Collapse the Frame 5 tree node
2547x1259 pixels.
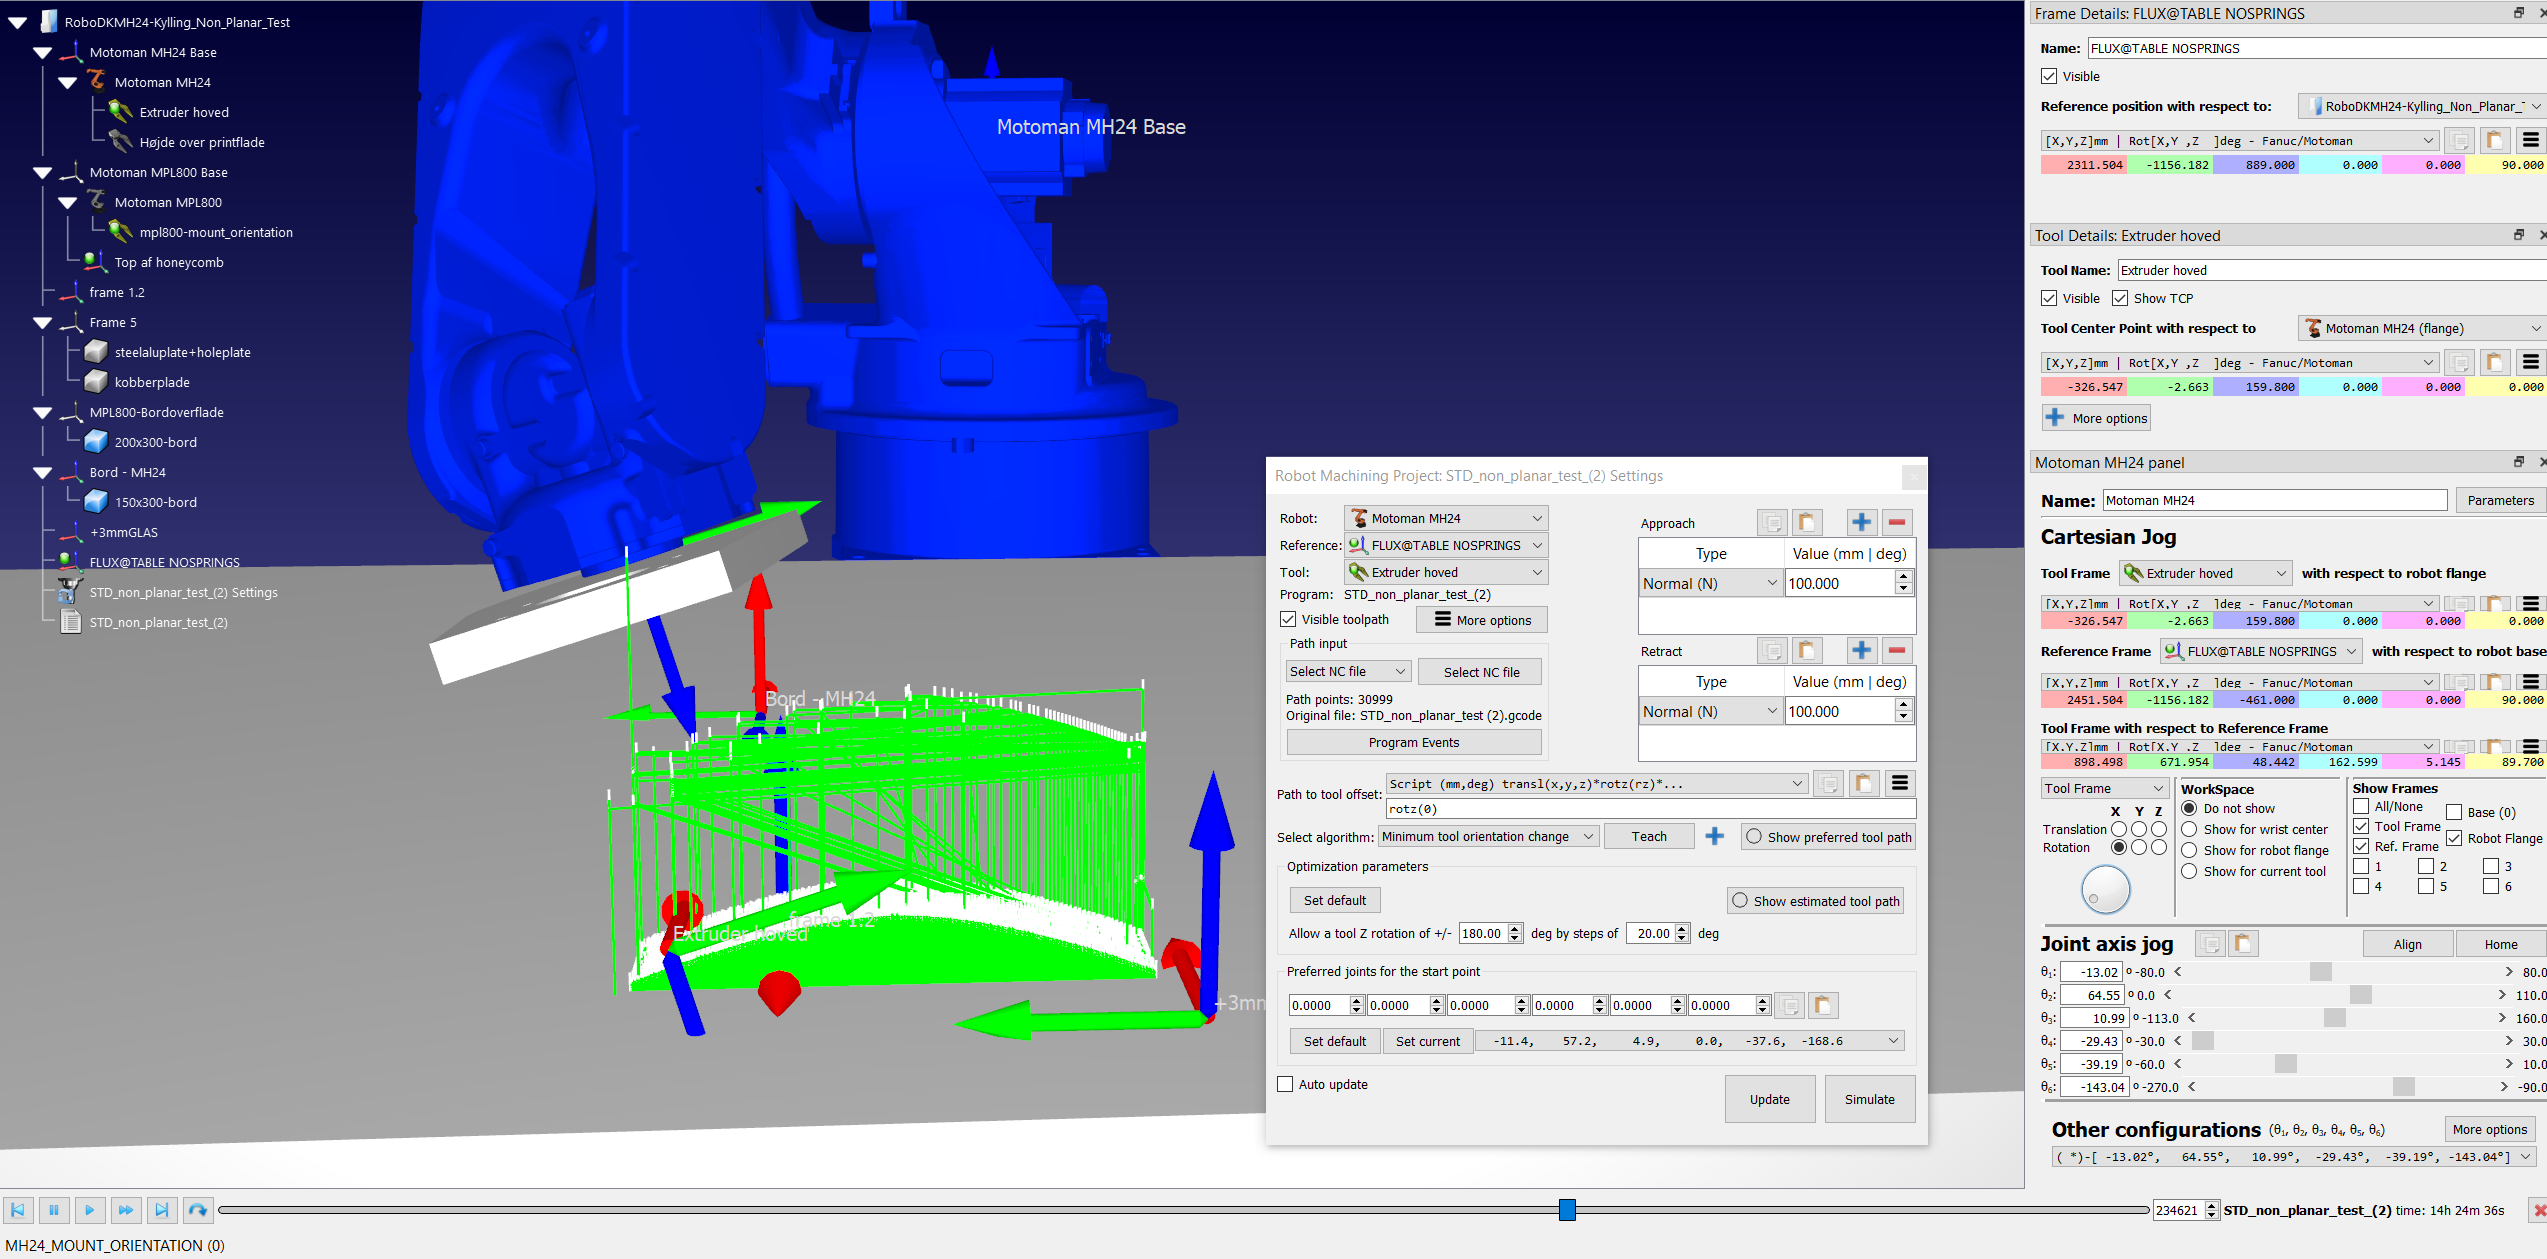pos(42,322)
